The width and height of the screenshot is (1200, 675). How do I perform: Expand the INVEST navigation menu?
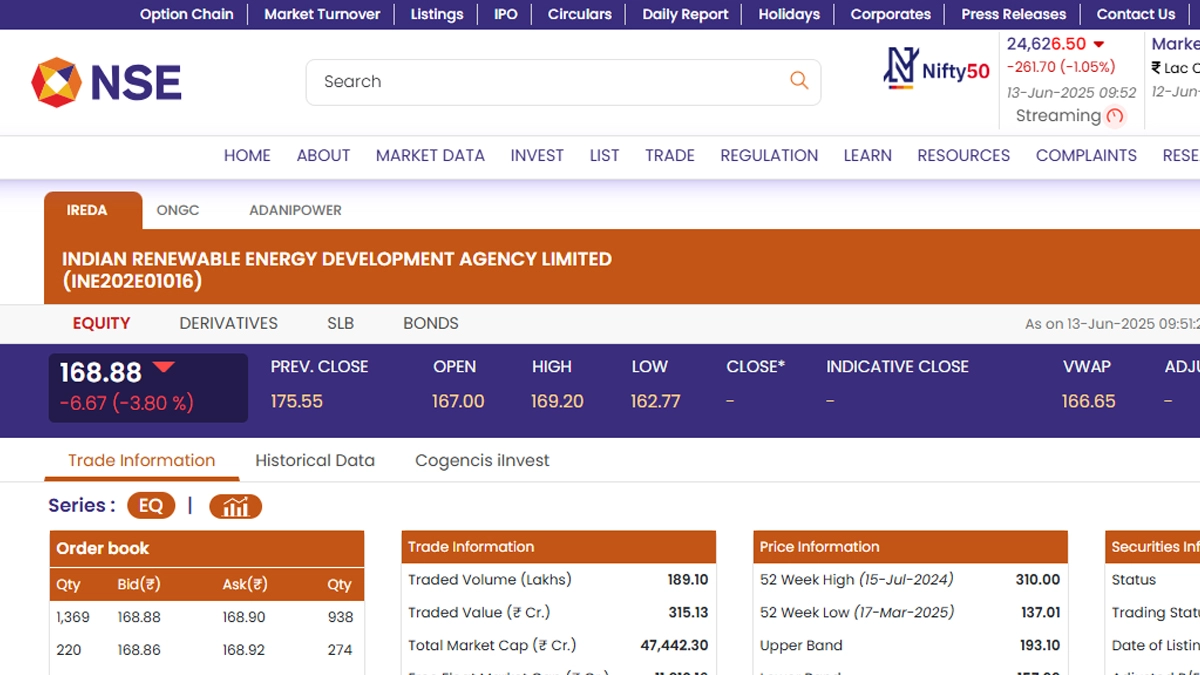tap(537, 155)
